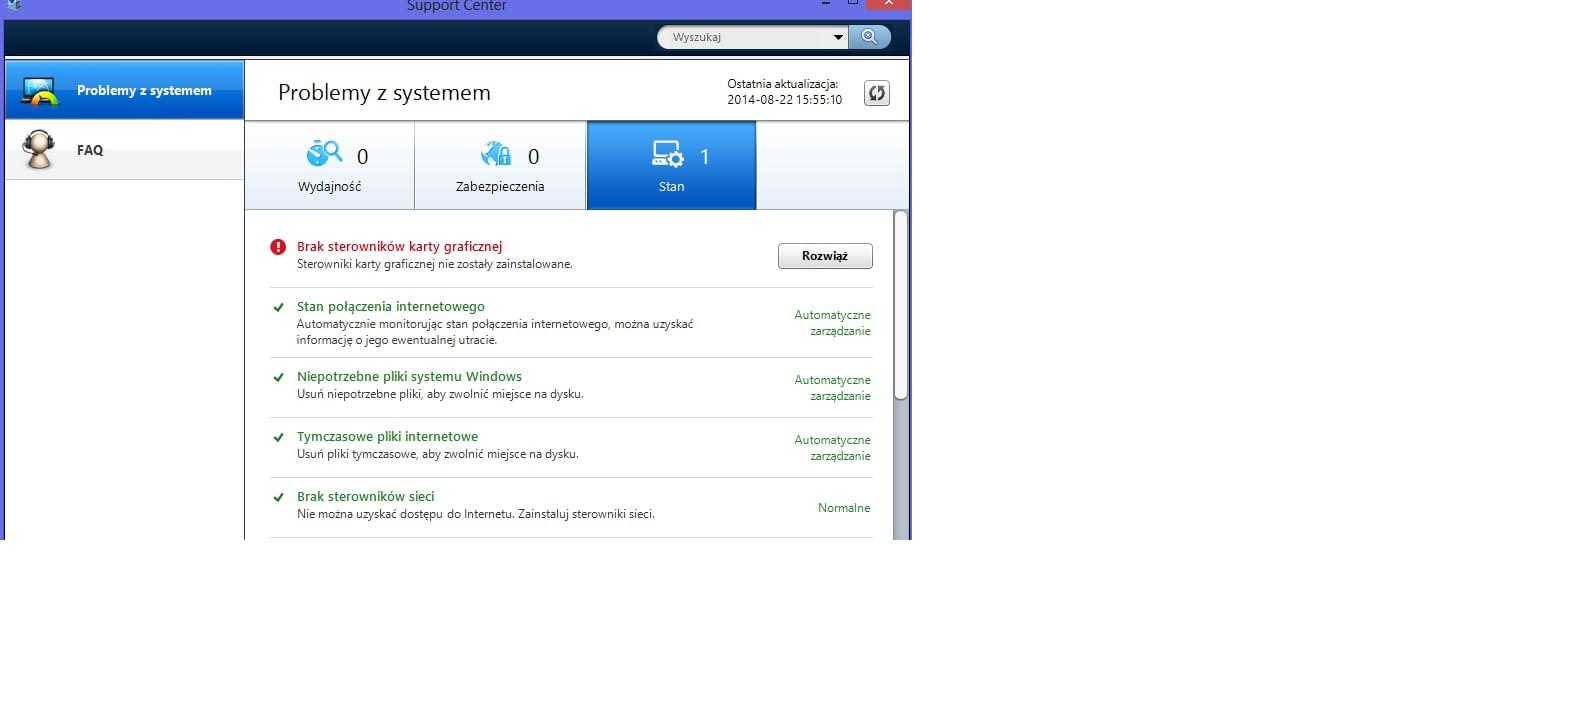
Task: Select the Stan tab
Action: pyautogui.click(x=671, y=166)
